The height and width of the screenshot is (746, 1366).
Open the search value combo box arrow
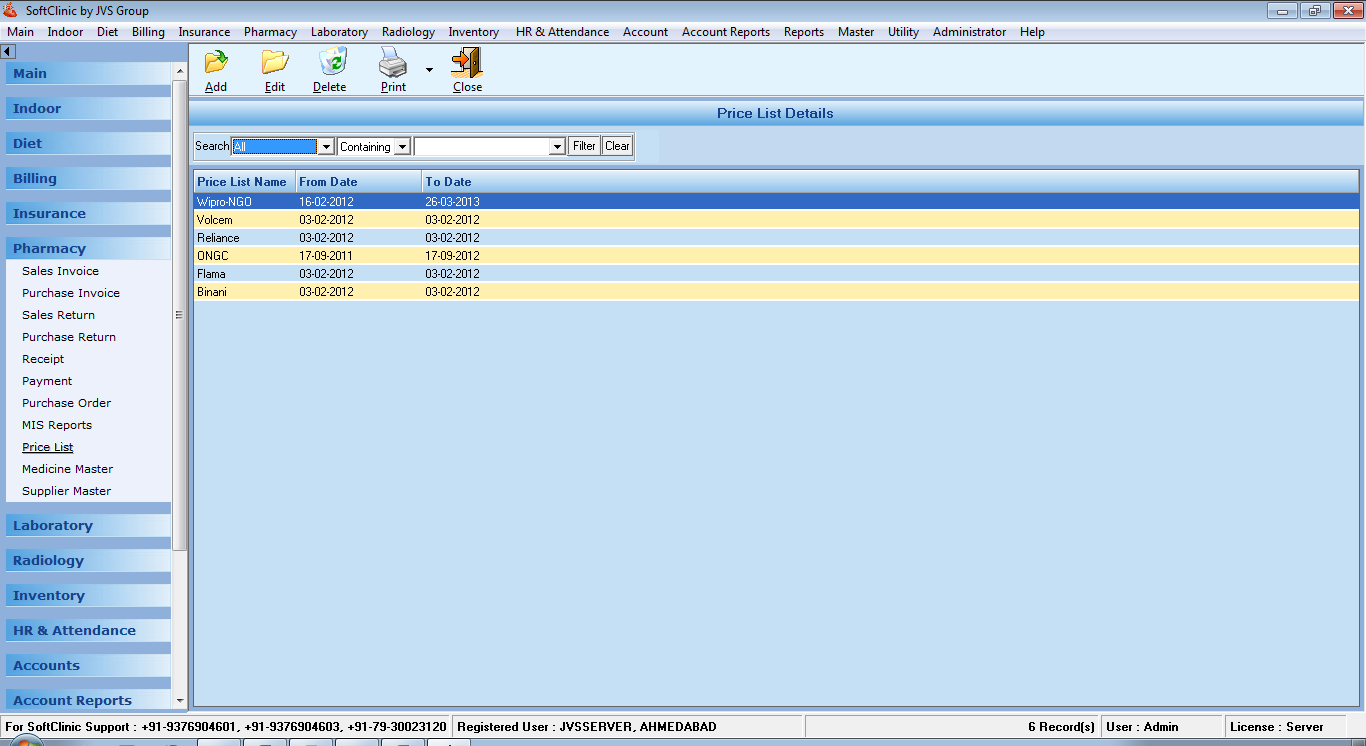[x=557, y=147]
